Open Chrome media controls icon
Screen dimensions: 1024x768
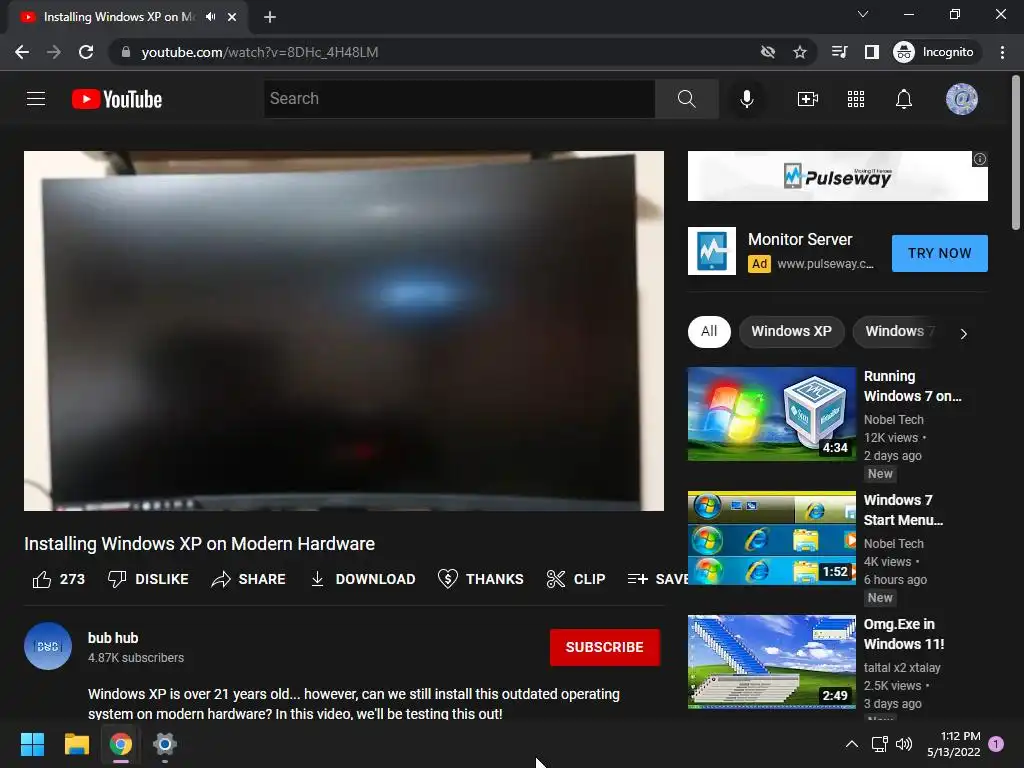(839, 52)
